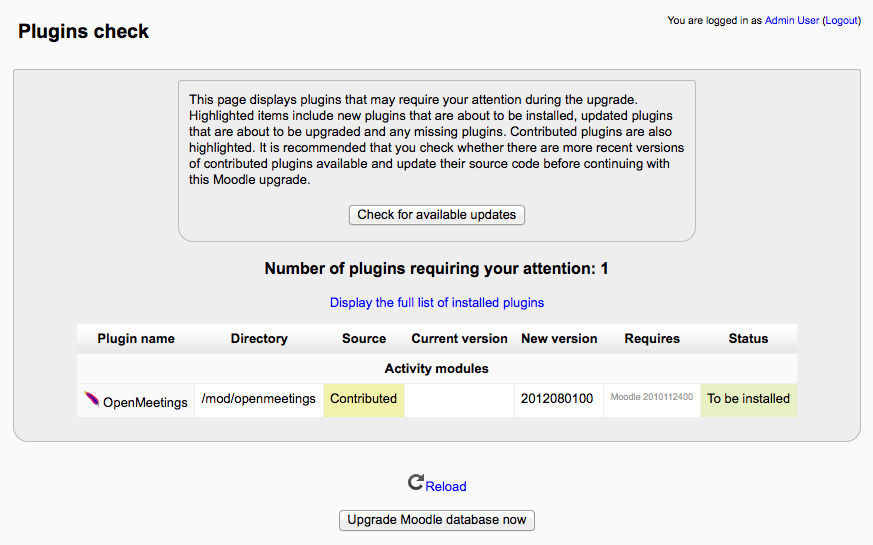
Task: Select the Source column header
Action: tap(364, 338)
